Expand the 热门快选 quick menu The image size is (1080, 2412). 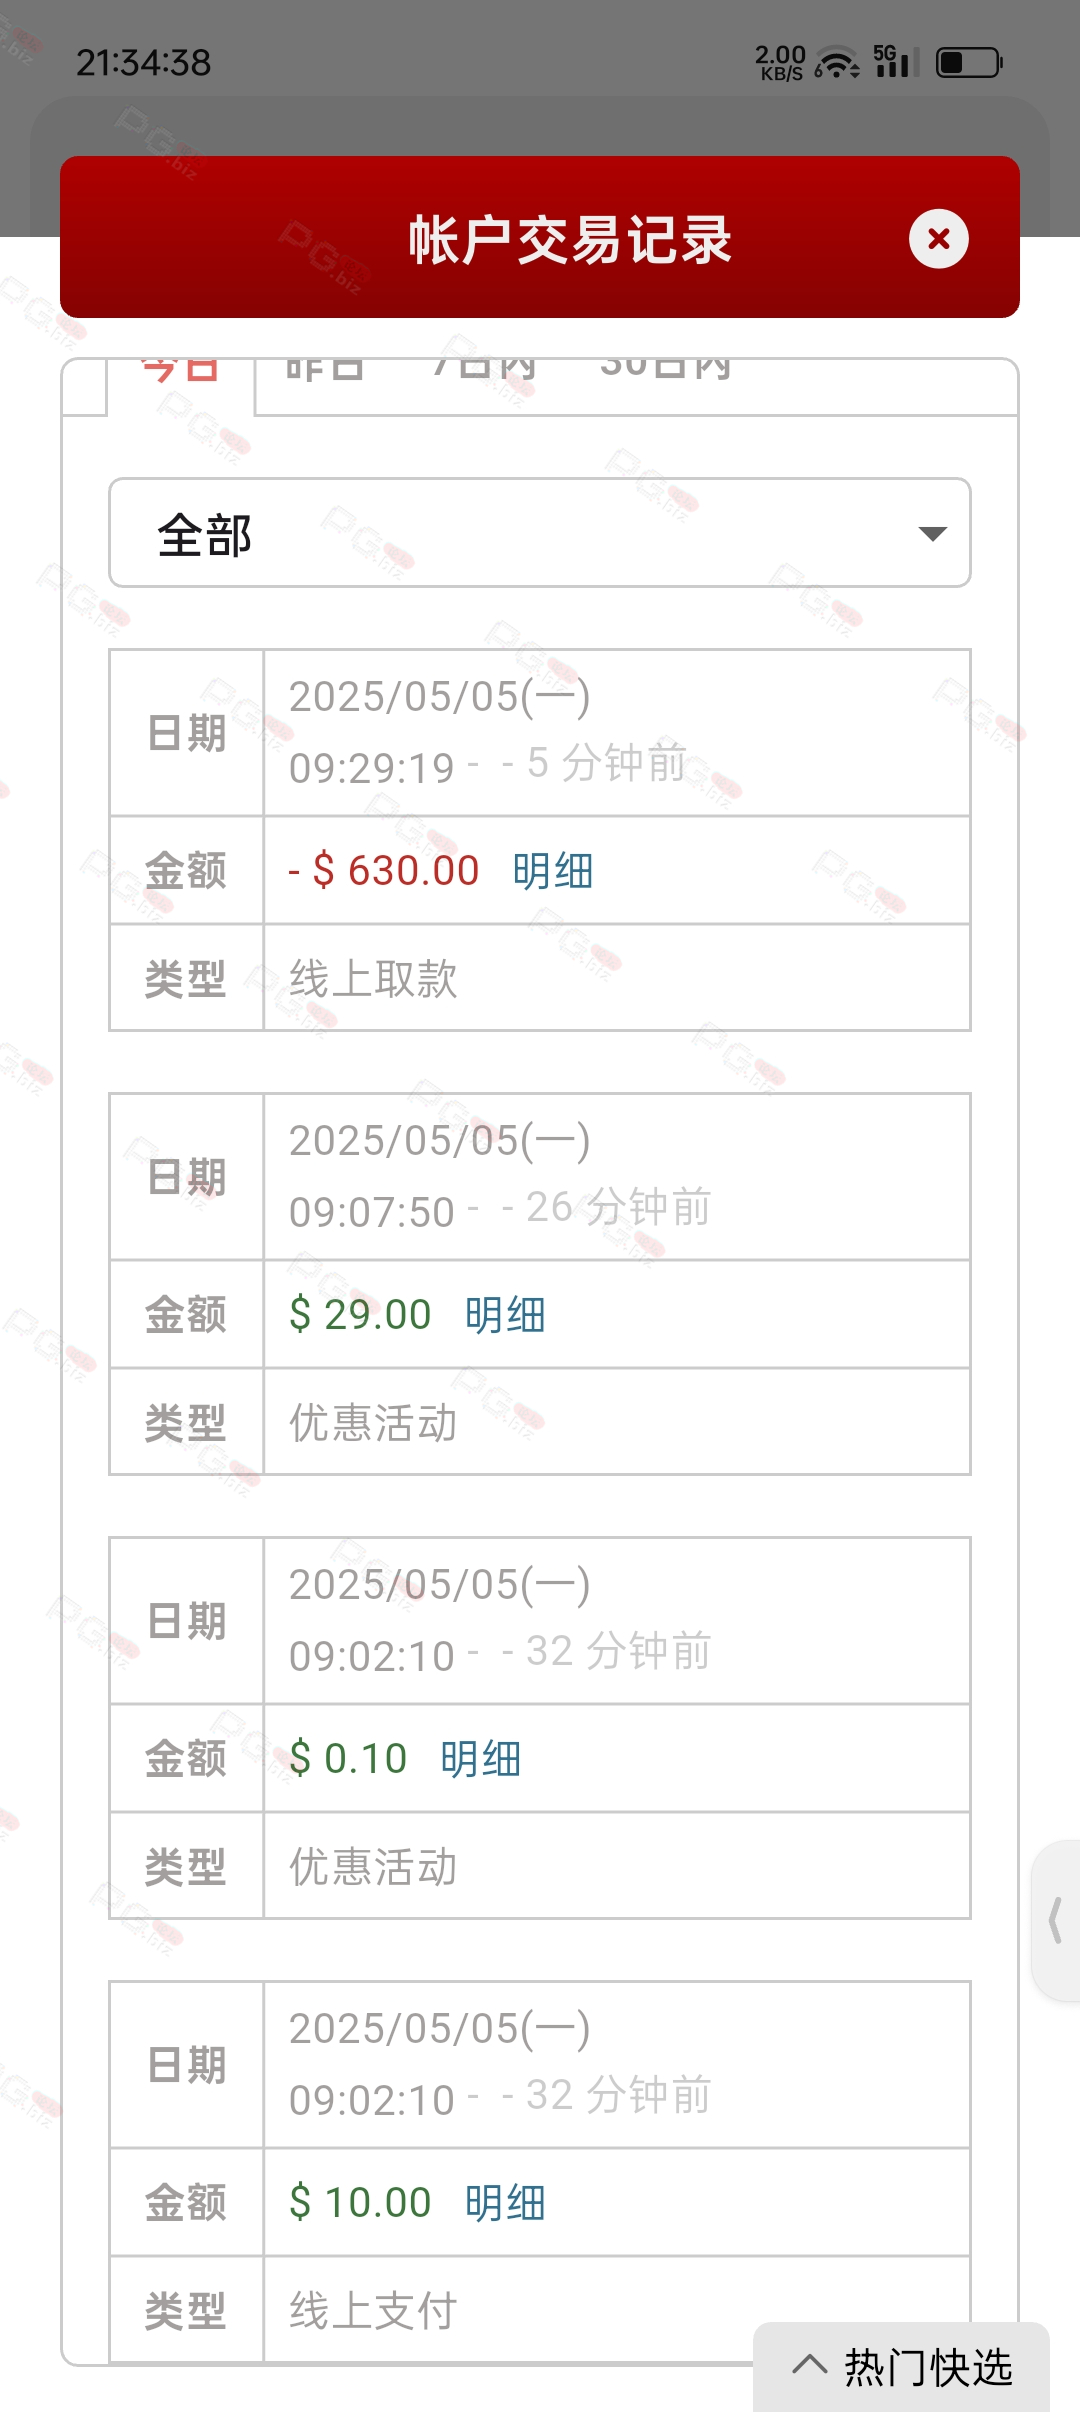[x=902, y=2367]
